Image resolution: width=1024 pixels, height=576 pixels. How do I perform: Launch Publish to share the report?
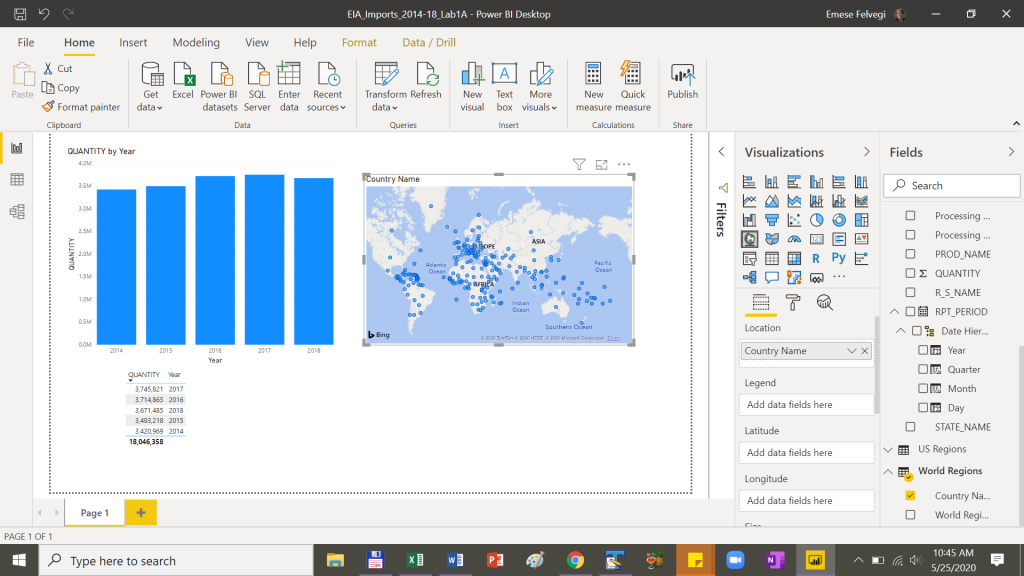pos(682,85)
